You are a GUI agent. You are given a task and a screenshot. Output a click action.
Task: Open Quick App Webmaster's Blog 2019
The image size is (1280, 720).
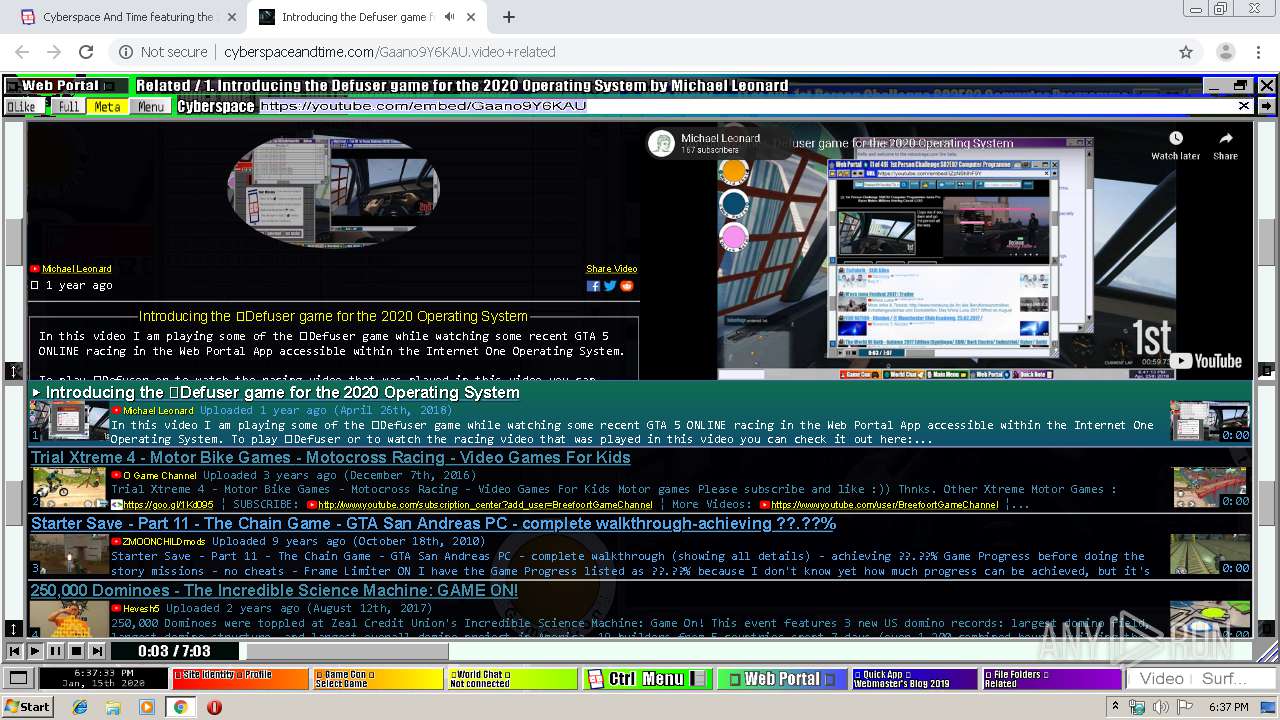click(x=914, y=679)
